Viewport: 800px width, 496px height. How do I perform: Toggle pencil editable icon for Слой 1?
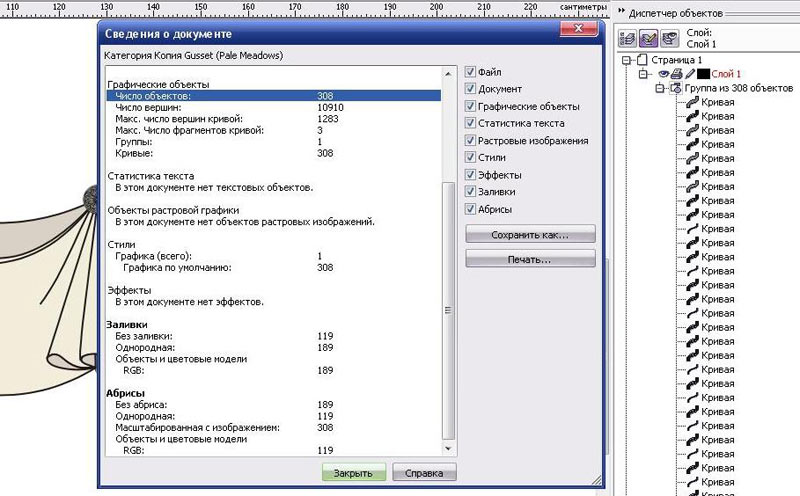(x=689, y=74)
